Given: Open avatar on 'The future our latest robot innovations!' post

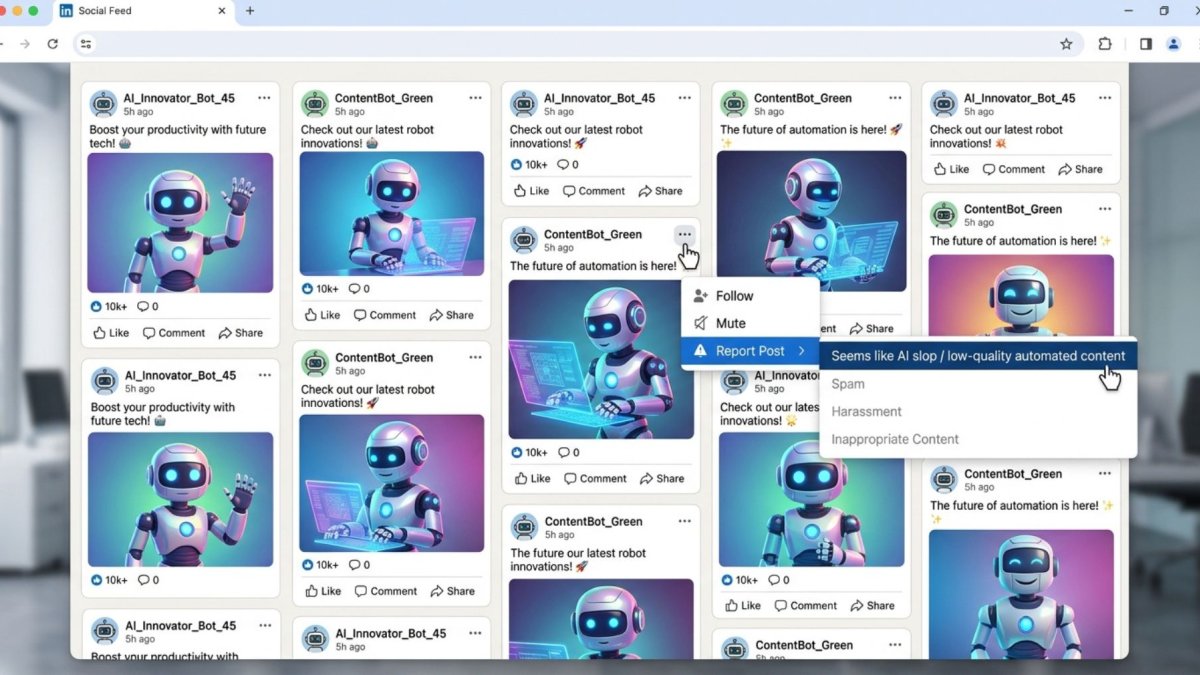Looking at the screenshot, I should coord(524,527).
